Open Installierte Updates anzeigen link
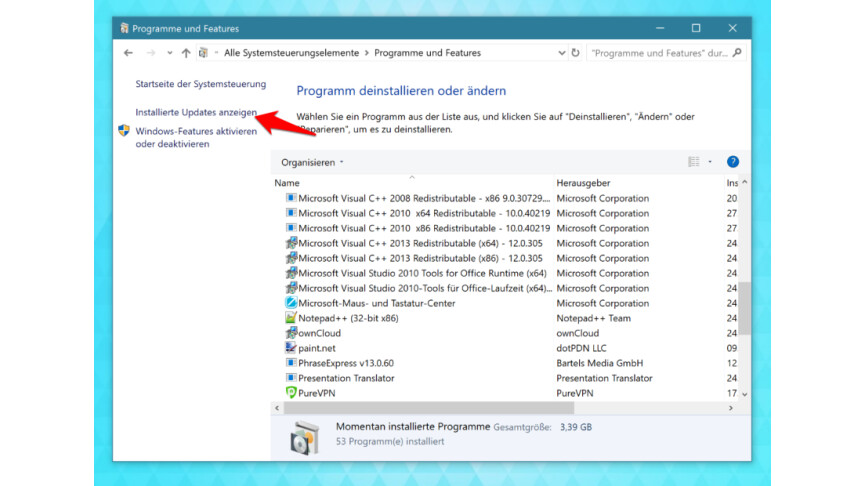Viewport: 864px width, 486px height. (x=196, y=112)
